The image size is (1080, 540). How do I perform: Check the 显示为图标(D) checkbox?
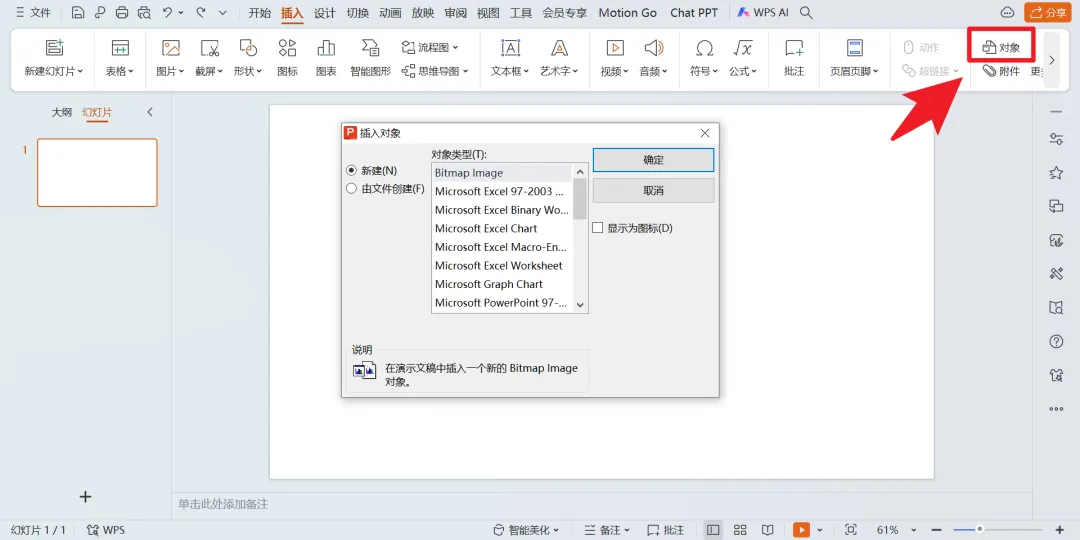click(597, 227)
